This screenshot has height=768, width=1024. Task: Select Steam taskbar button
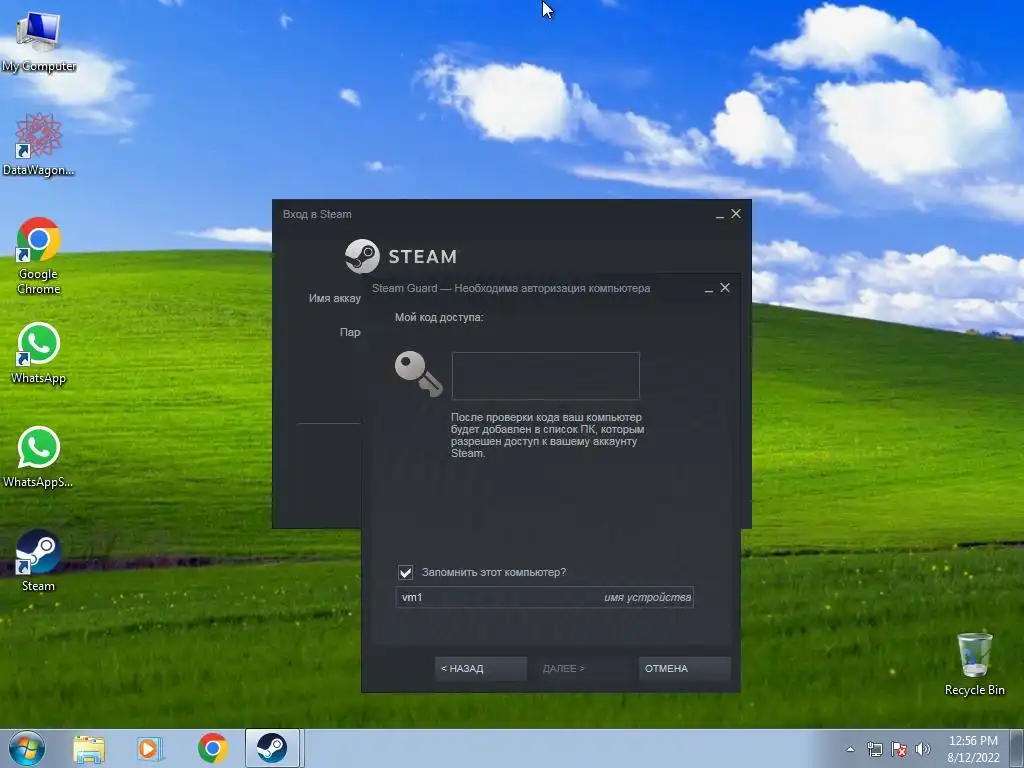point(272,748)
